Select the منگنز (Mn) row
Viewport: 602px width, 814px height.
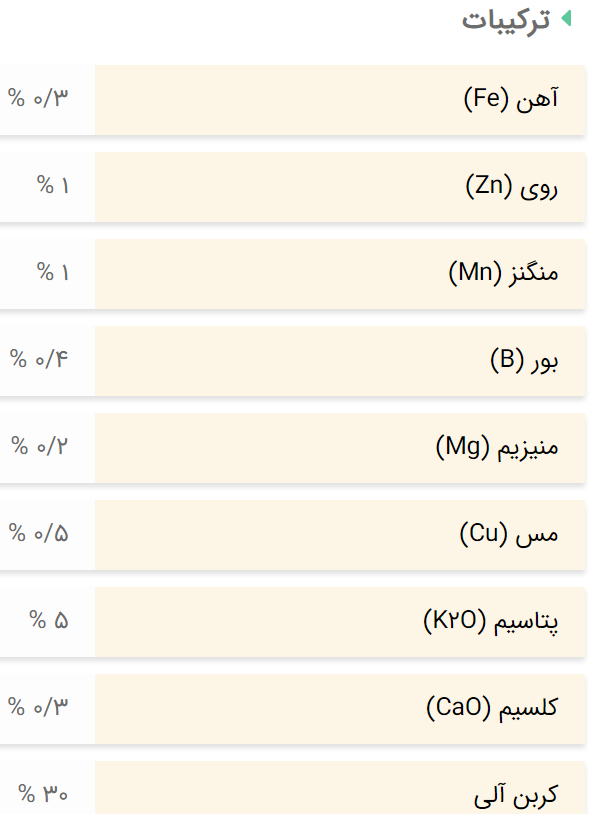(293, 274)
